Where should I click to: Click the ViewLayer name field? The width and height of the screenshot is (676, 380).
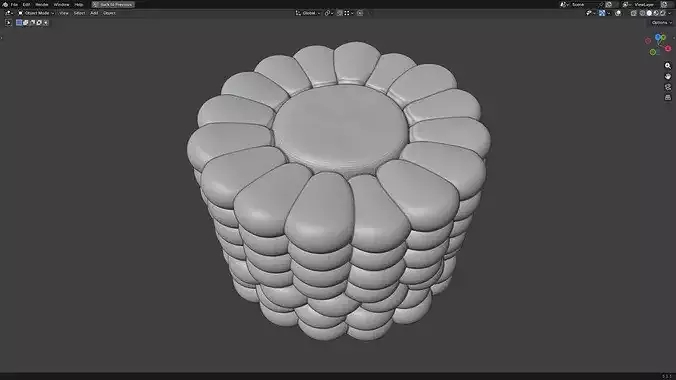645,4
